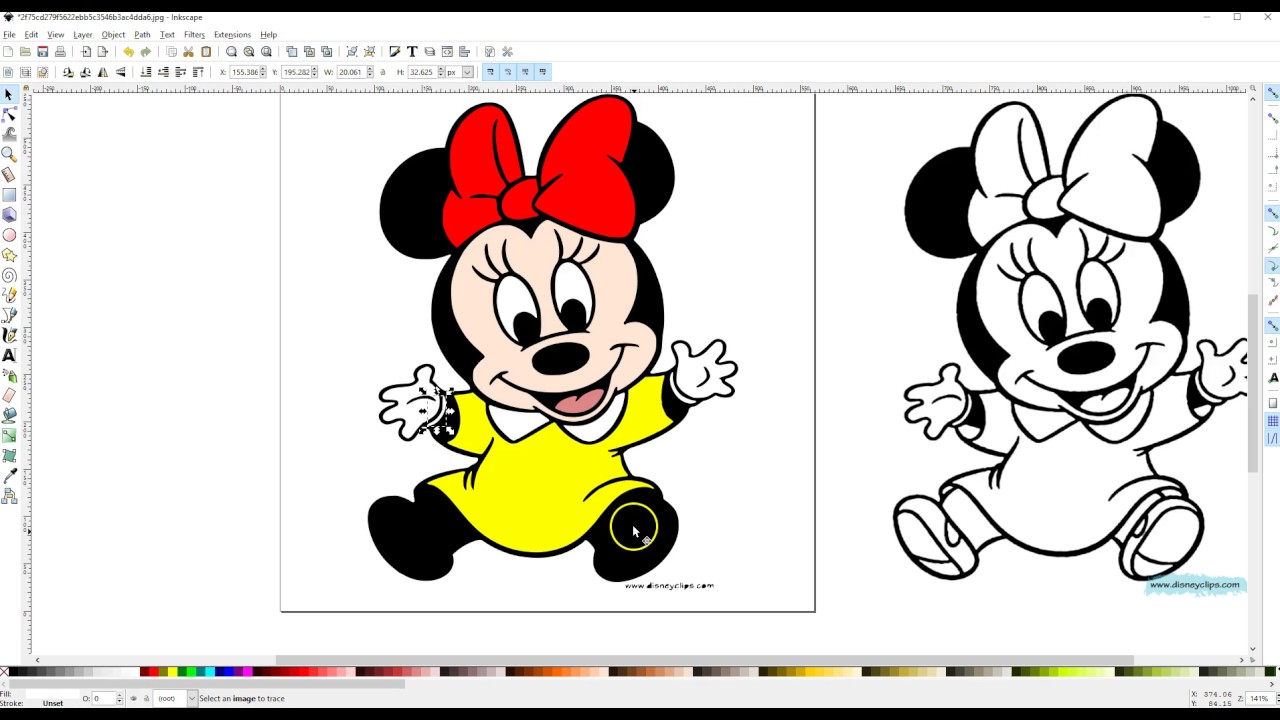The width and height of the screenshot is (1280, 720).
Task: Select the Gradient tool
Action: pyautogui.click(x=9, y=436)
